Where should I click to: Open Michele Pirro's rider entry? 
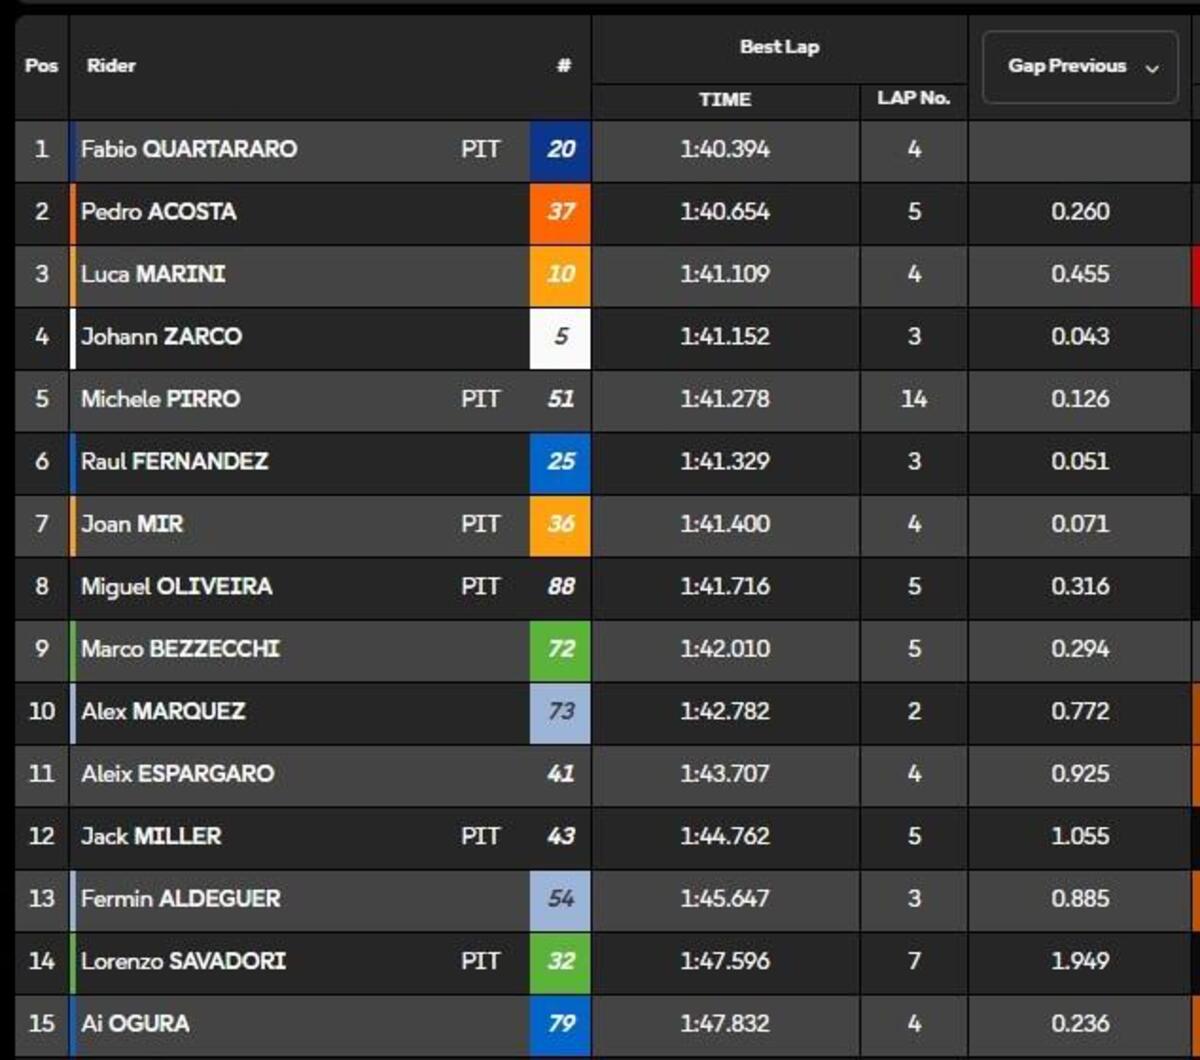click(161, 399)
